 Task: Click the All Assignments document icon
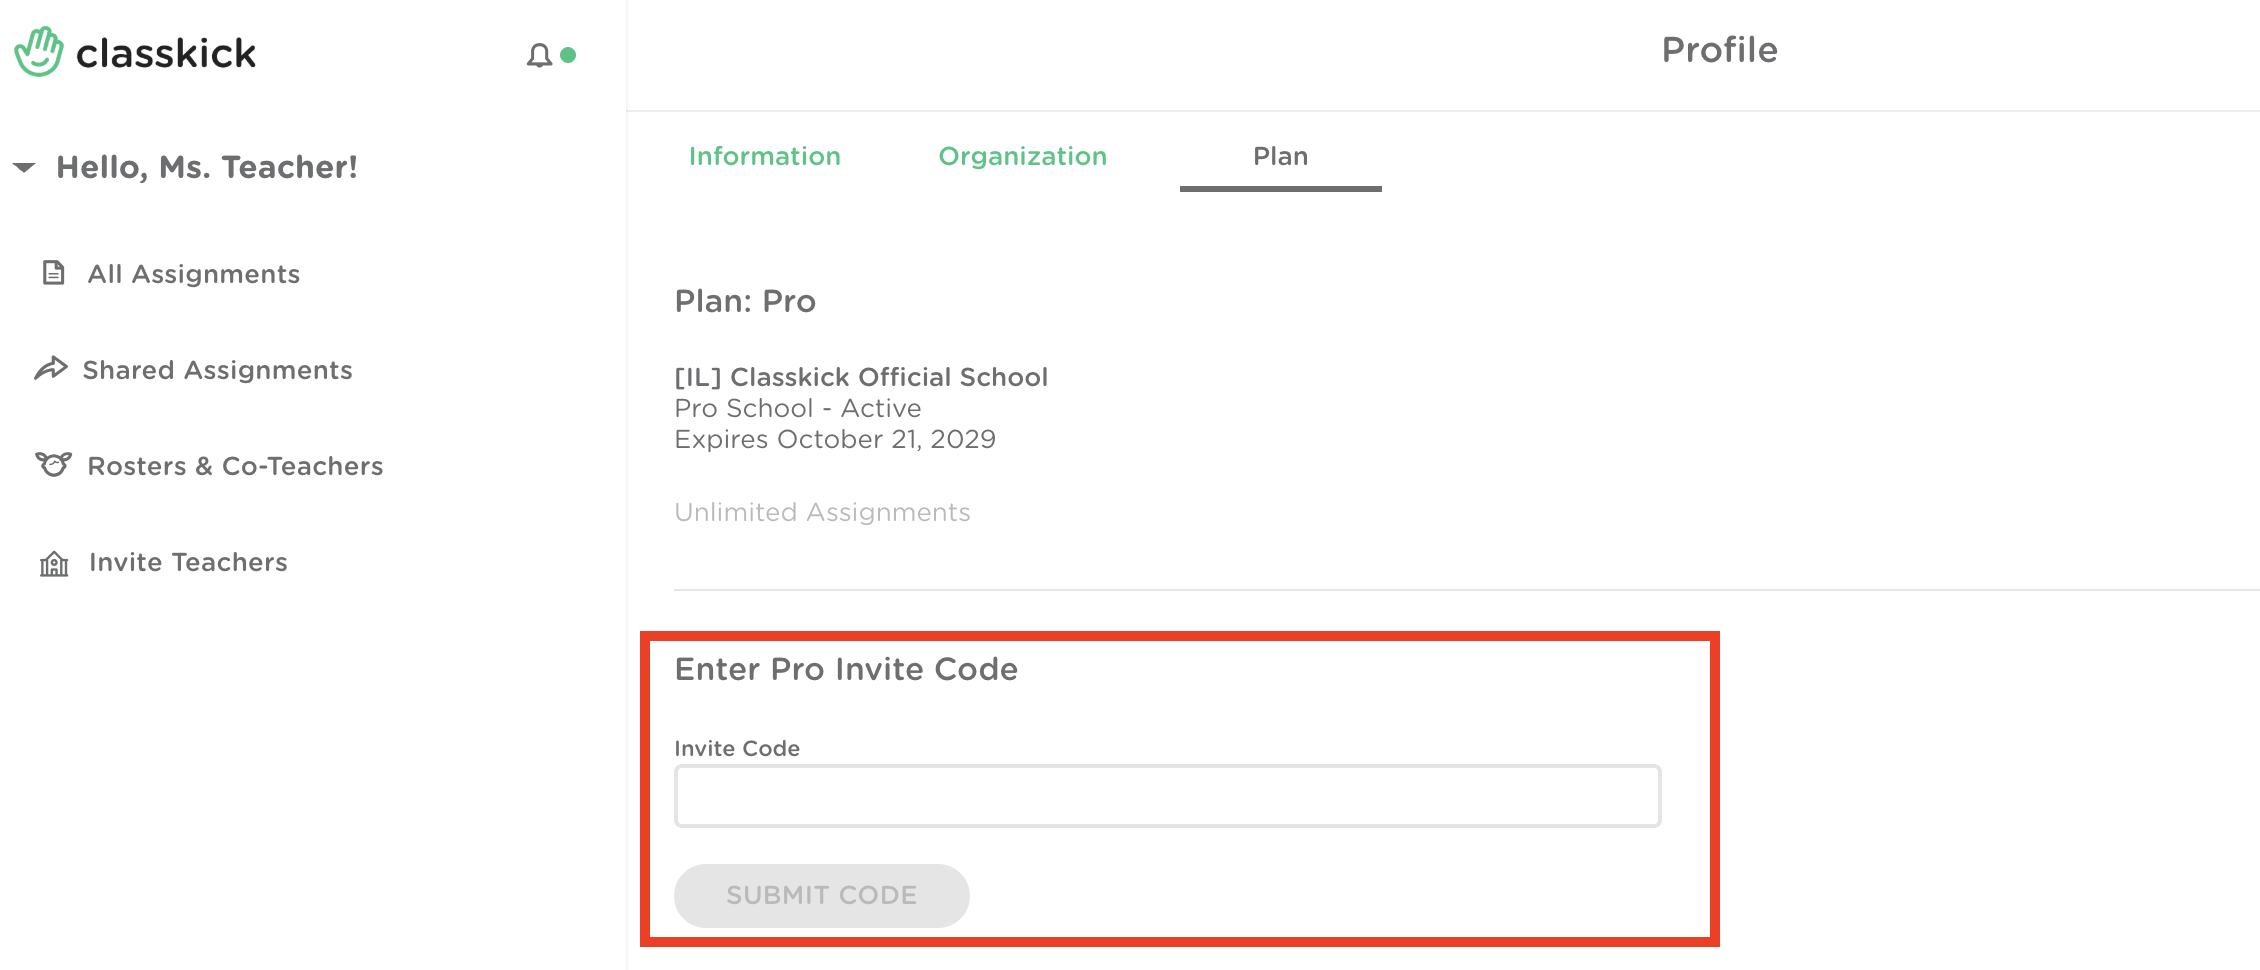click(x=54, y=273)
